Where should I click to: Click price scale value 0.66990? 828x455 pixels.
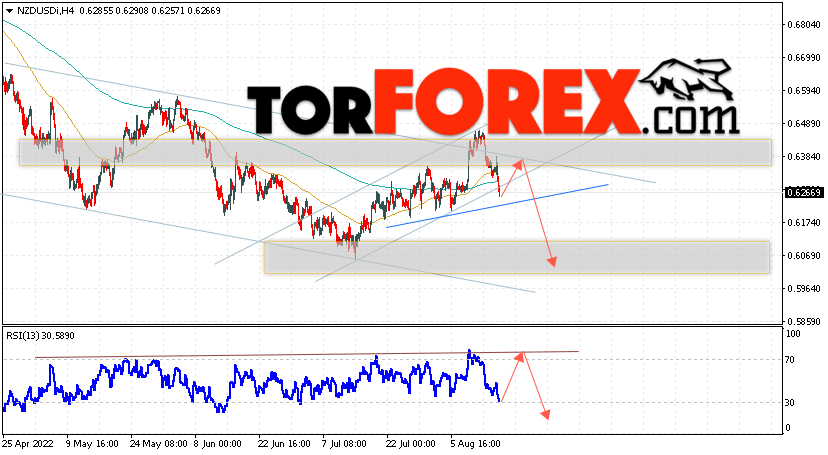(x=804, y=58)
